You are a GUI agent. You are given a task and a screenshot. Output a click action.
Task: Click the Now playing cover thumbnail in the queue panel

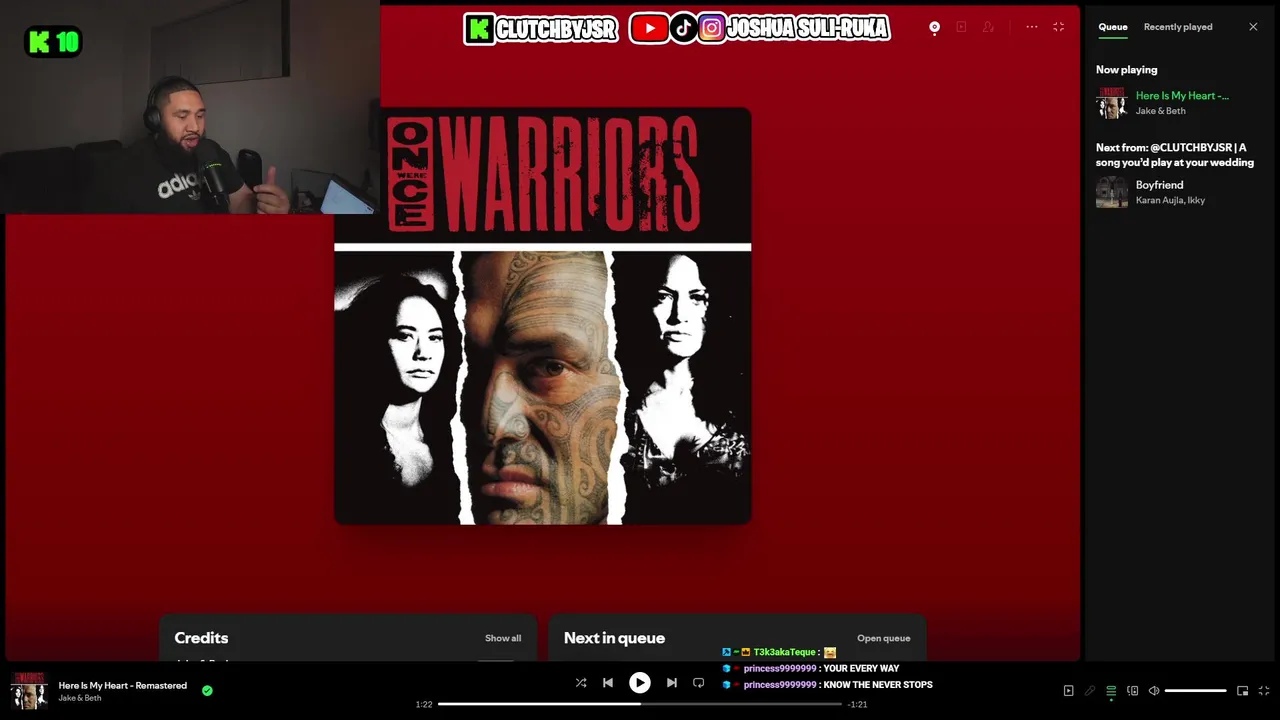(1112, 103)
